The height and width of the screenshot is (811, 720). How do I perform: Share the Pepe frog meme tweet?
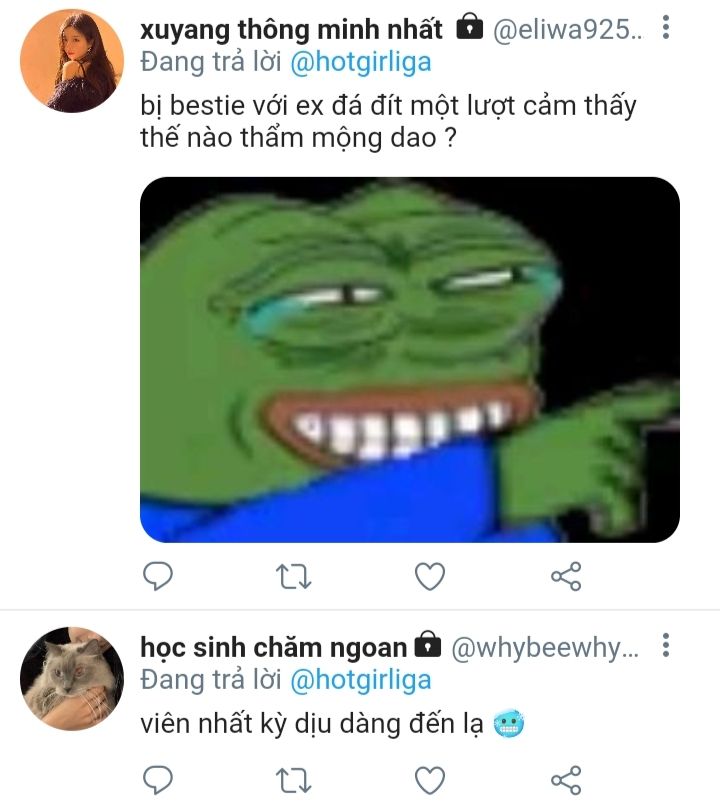[566, 576]
